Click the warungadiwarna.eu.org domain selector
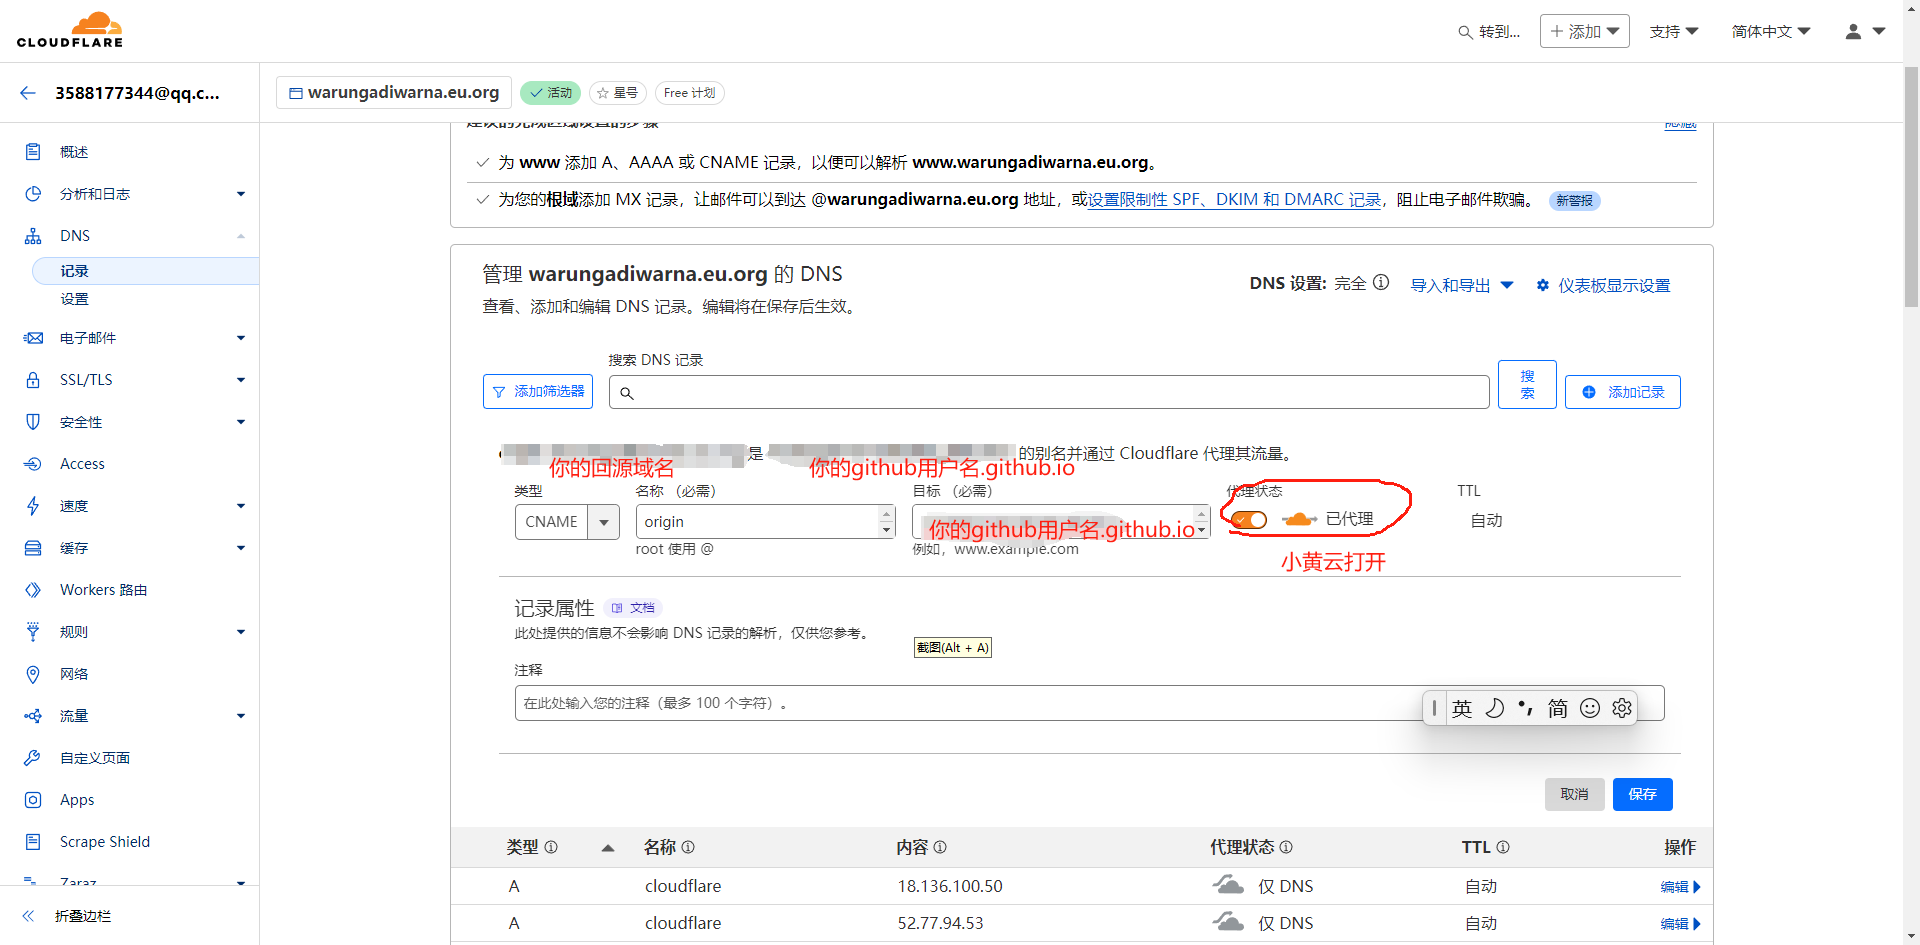 tap(394, 92)
